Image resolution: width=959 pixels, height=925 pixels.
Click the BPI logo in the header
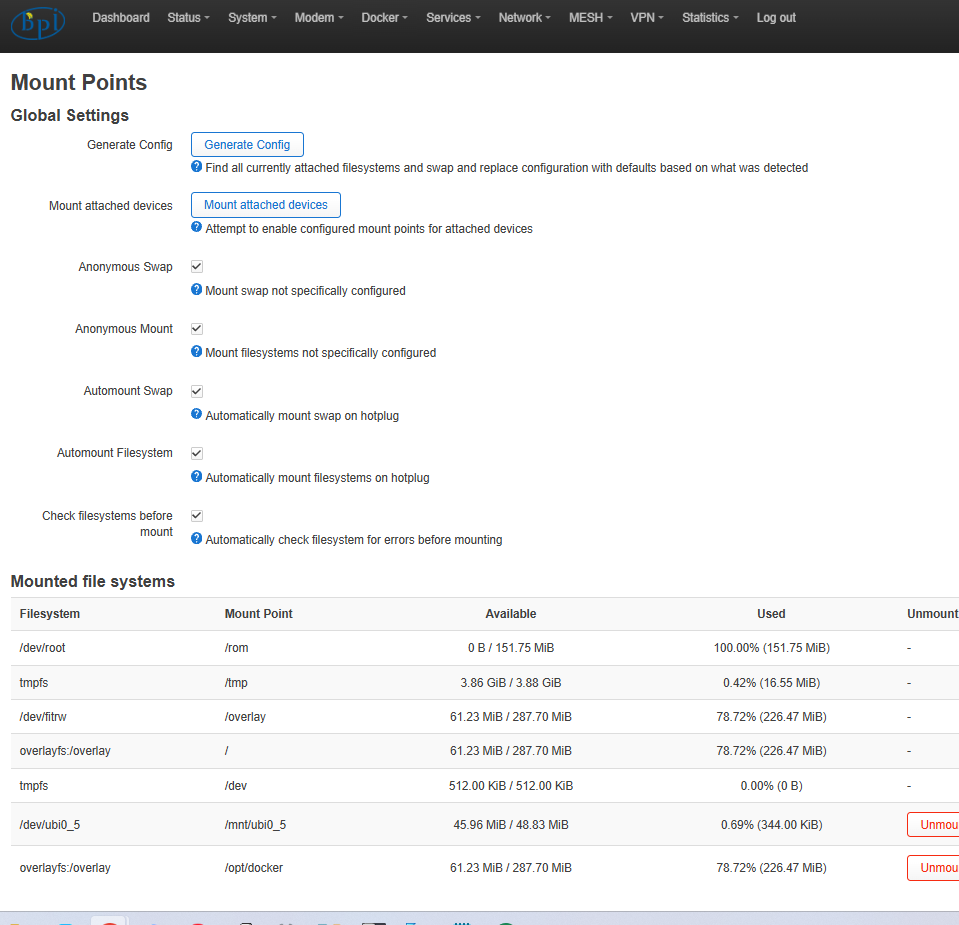[x=38, y=21]
